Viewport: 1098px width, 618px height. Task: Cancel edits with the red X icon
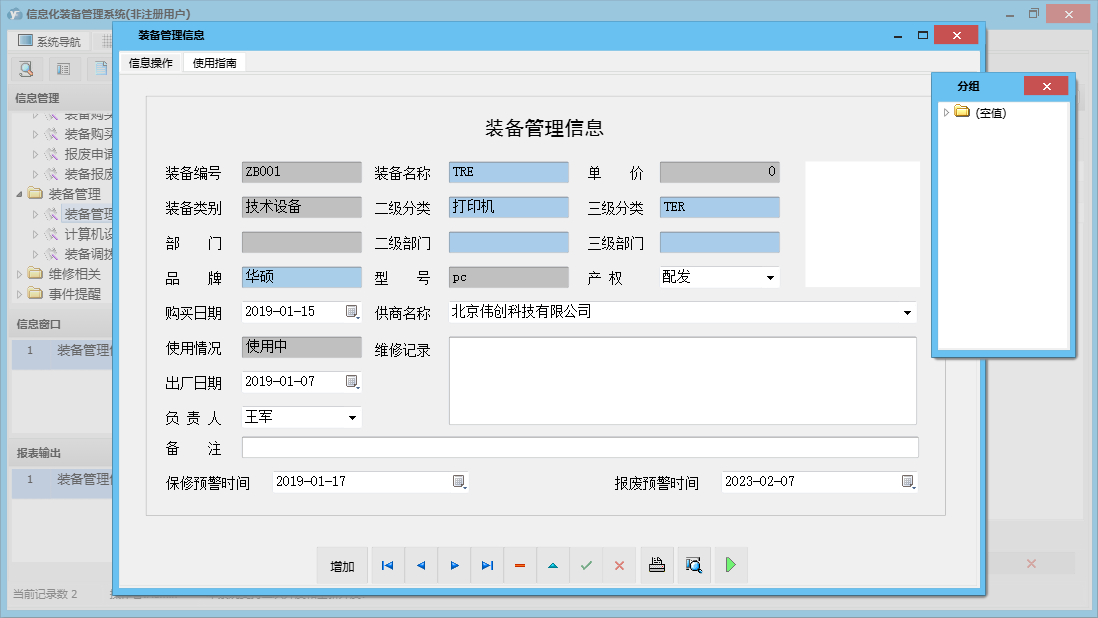[619, 565]
